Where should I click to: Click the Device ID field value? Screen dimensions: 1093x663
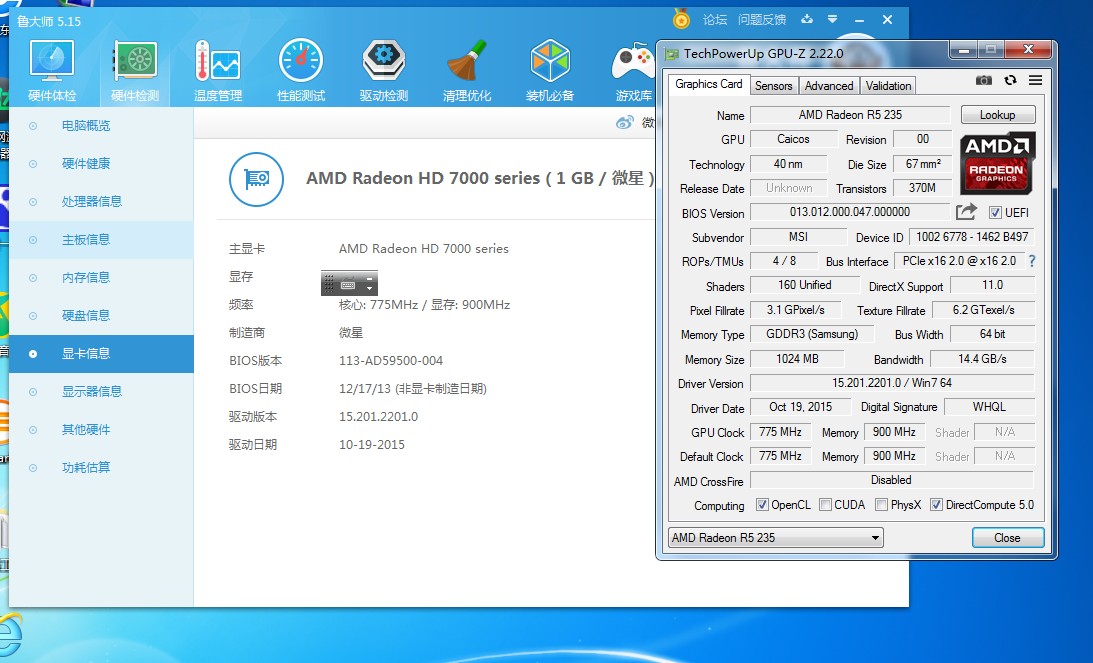tap(972, 236)
